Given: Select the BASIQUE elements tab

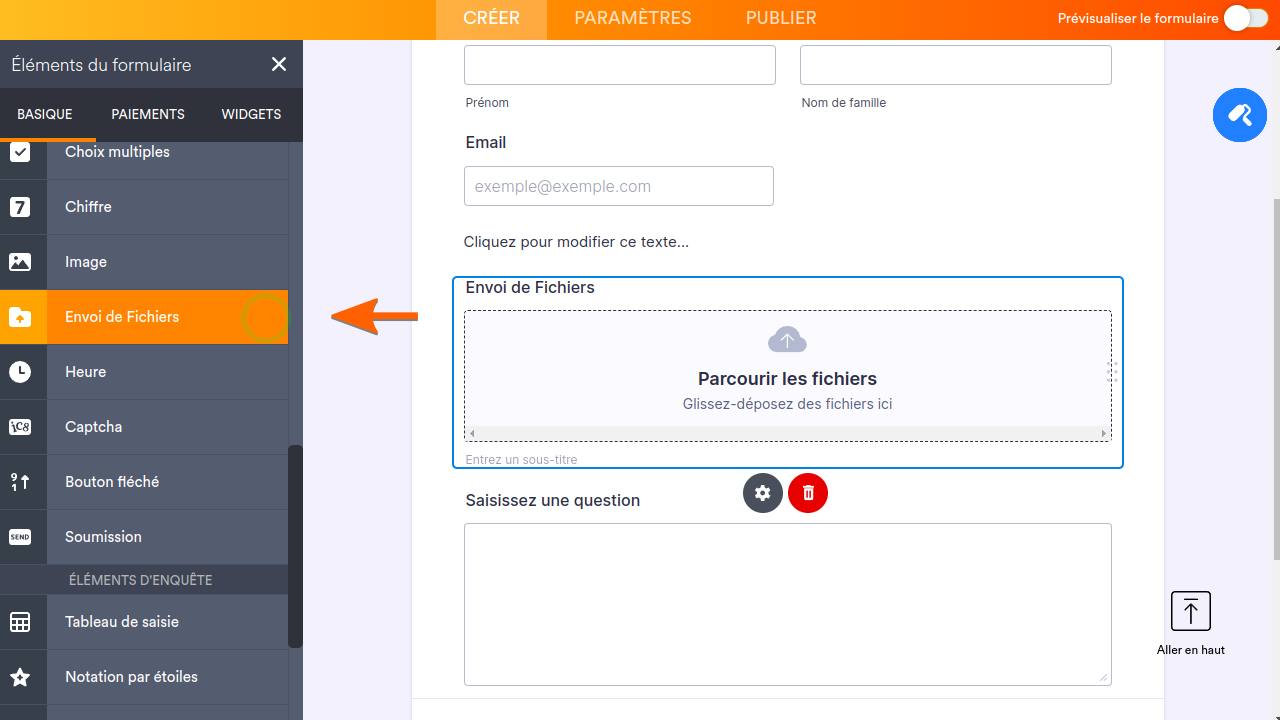Looking at the screenshot, I should (x=45, y=114).
